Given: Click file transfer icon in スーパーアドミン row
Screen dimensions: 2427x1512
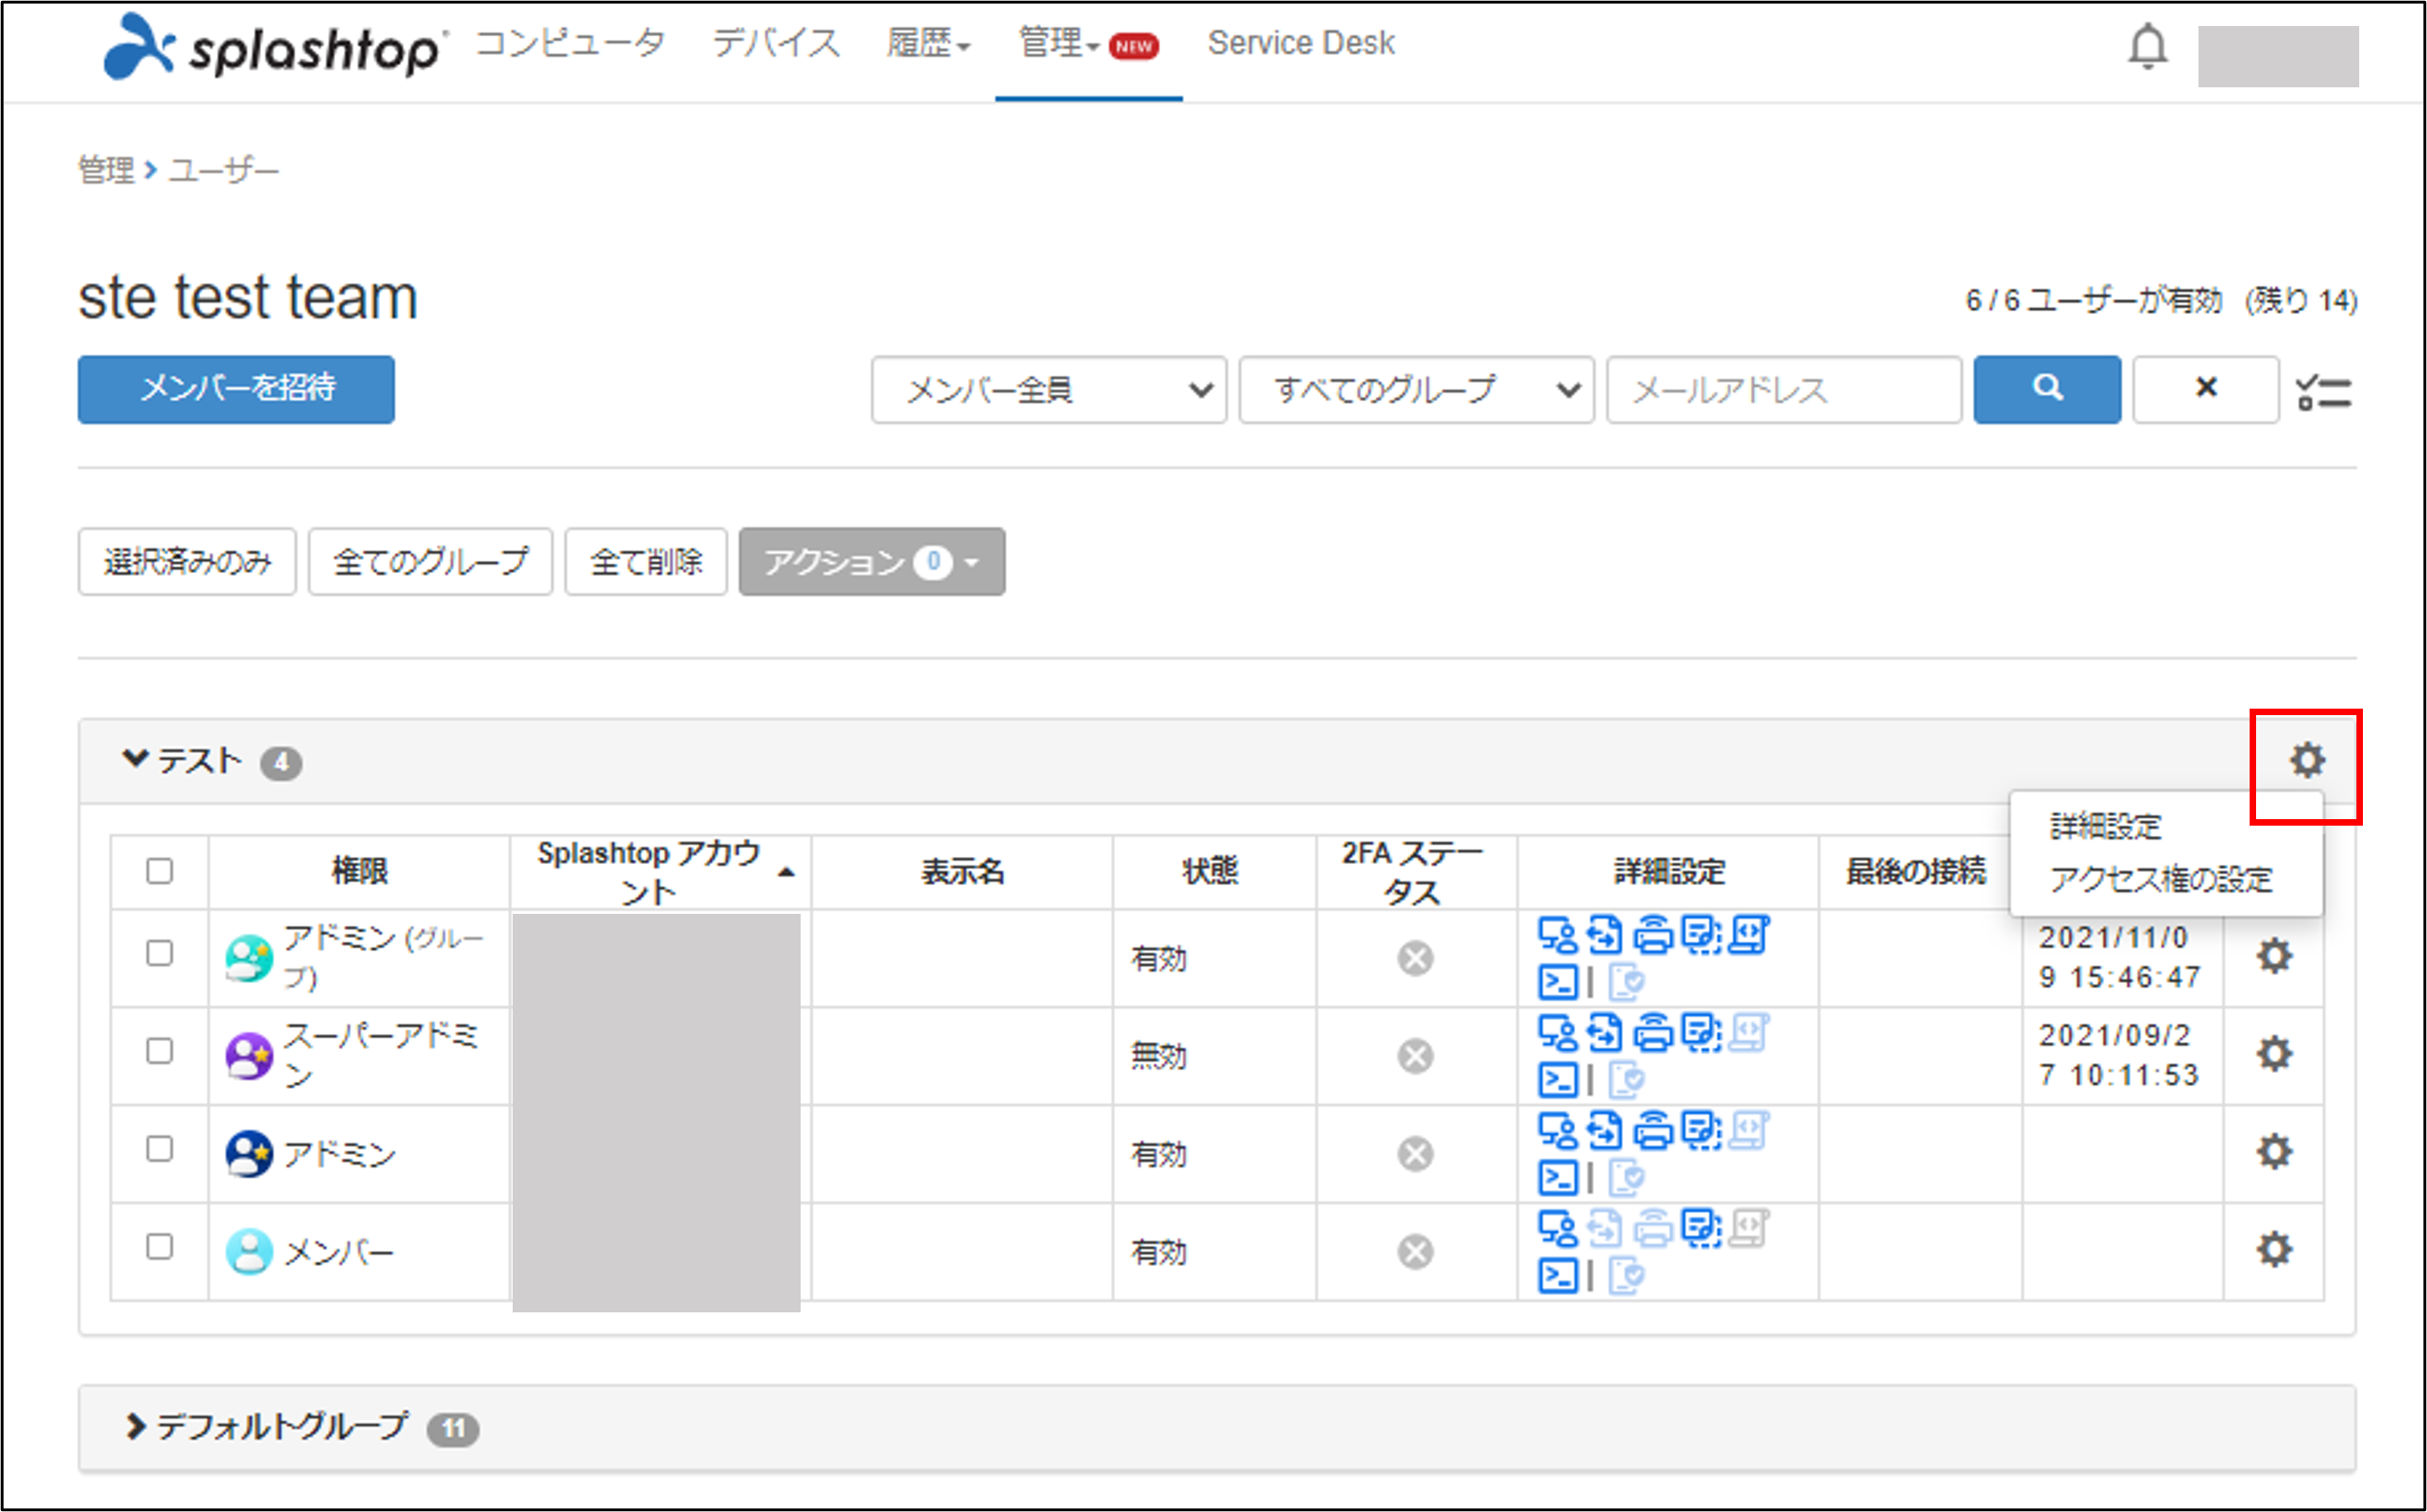Looking at the screenshot, I should point(1605,1033).
